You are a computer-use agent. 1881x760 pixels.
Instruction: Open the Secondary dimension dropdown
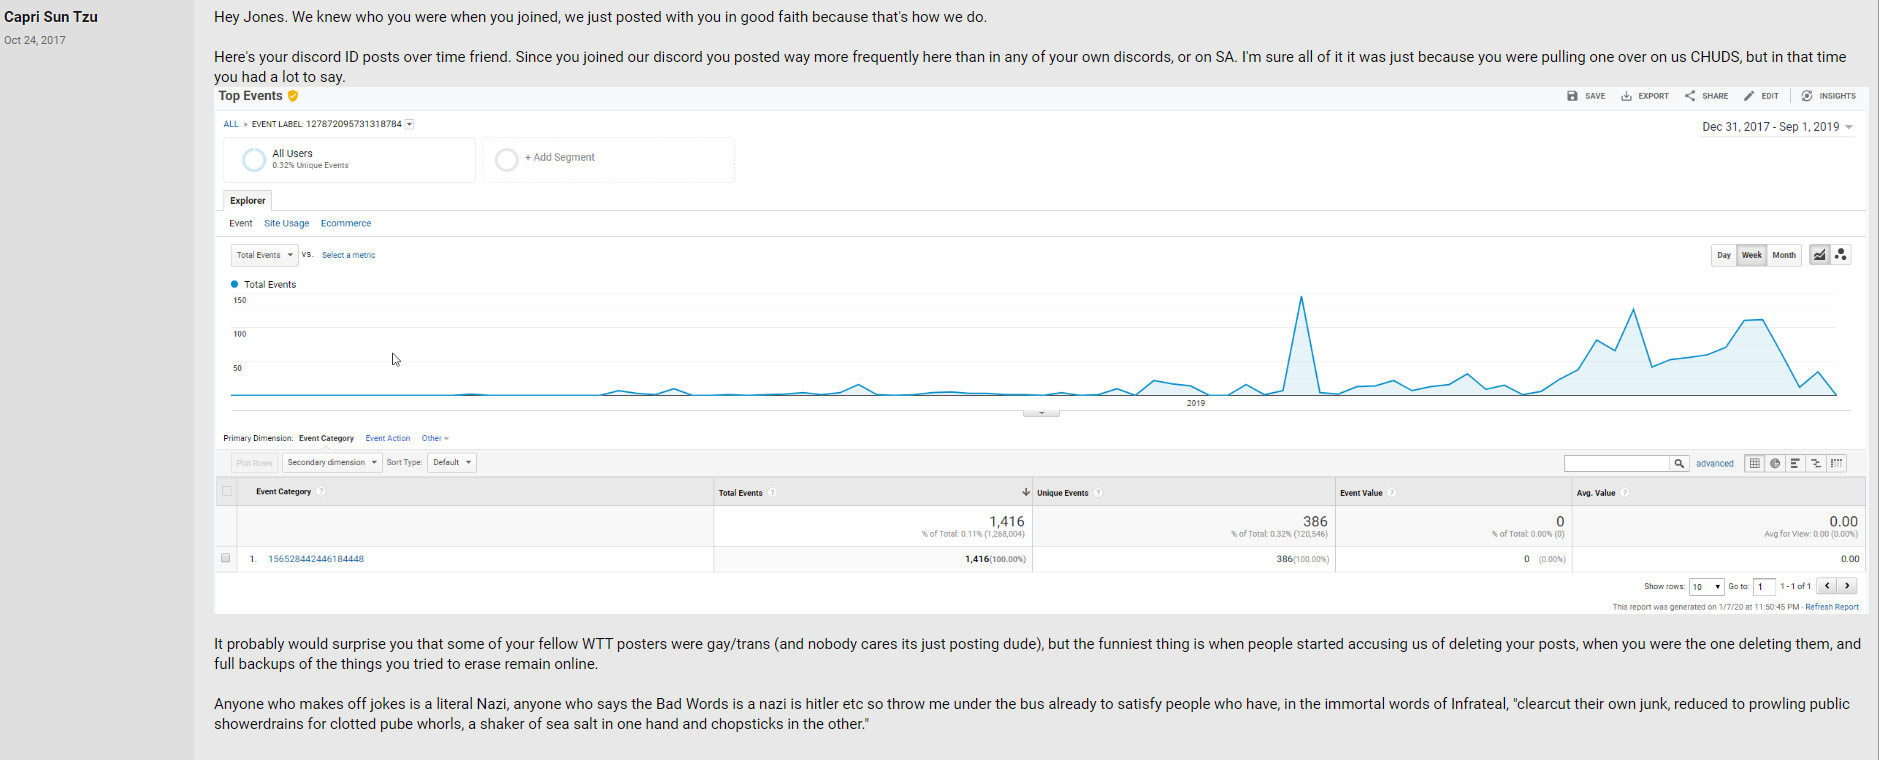tap(332, 463)
